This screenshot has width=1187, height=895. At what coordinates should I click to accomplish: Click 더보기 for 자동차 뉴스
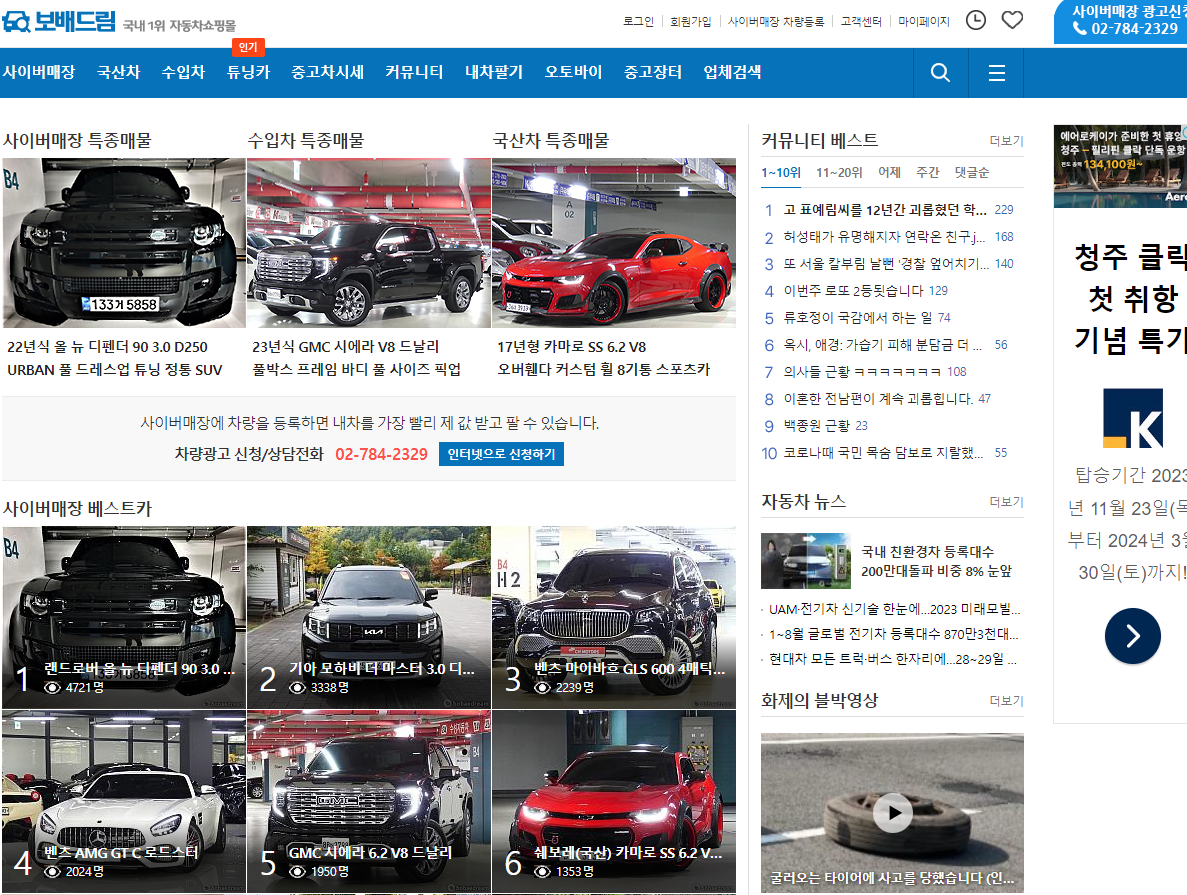tap(1006, 502)
